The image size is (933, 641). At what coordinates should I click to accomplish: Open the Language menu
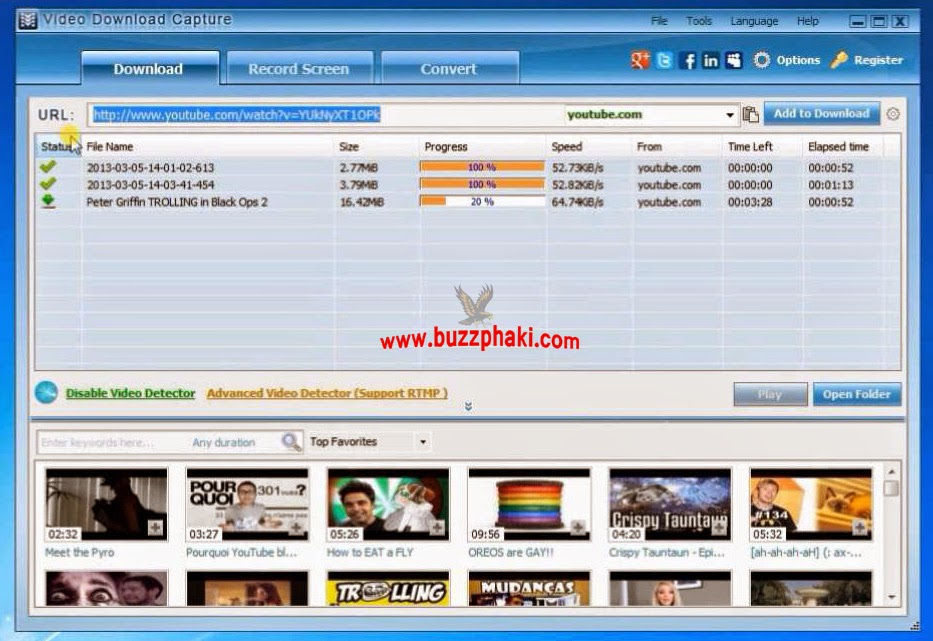tap(754, 21)
